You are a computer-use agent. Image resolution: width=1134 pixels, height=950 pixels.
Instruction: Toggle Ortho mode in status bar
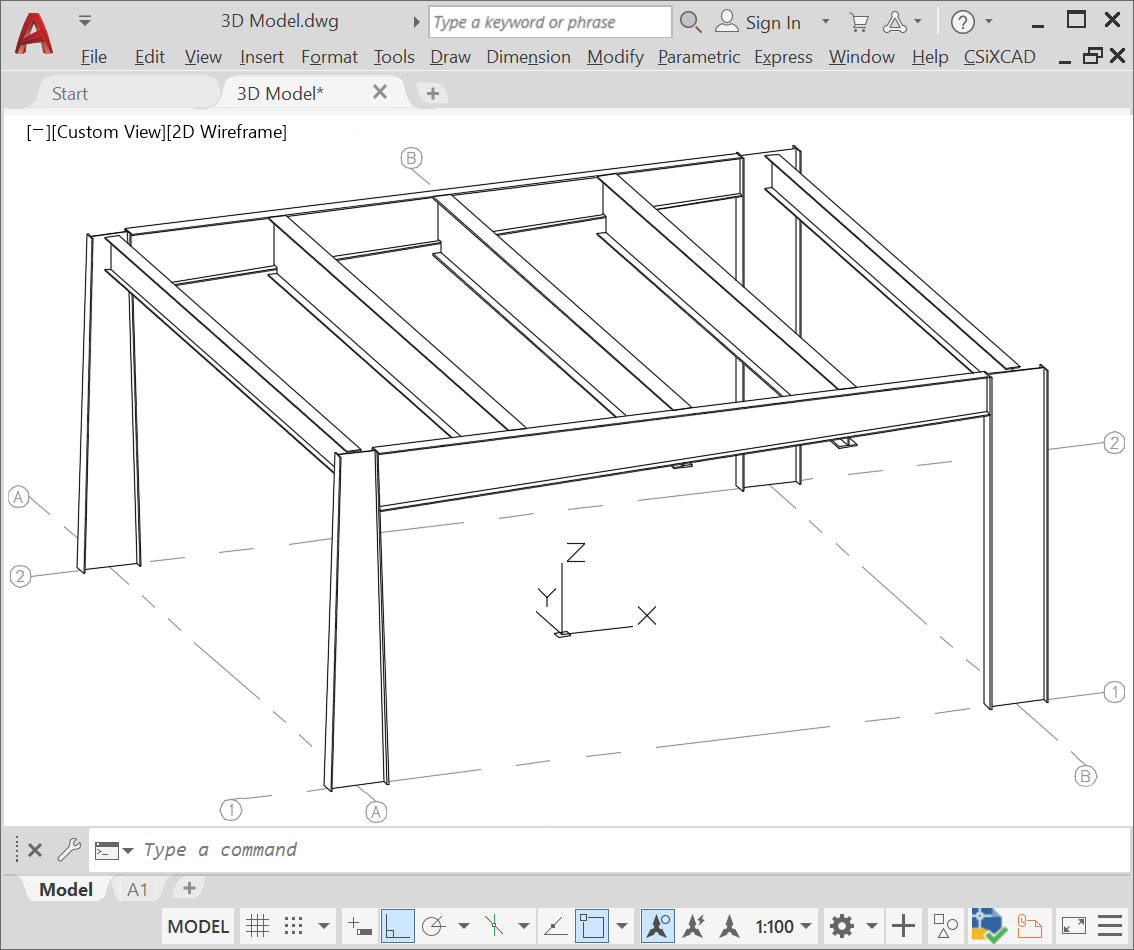tap(398, 926)
